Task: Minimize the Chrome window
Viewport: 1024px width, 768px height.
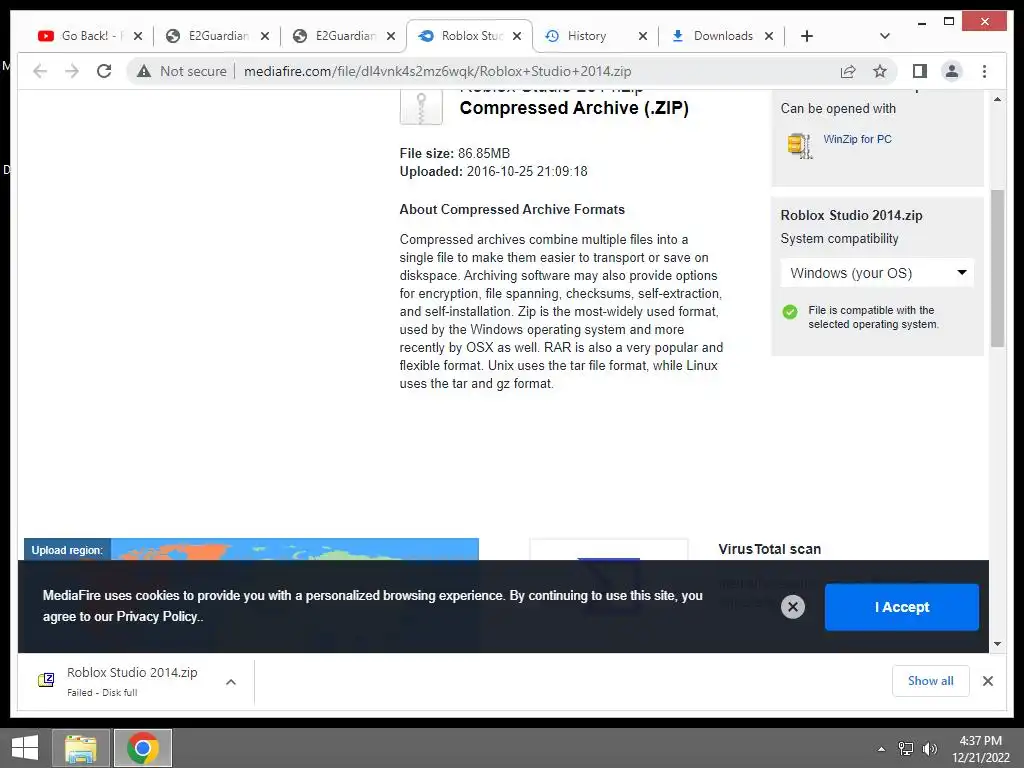Action: click(x=921, y=22)
